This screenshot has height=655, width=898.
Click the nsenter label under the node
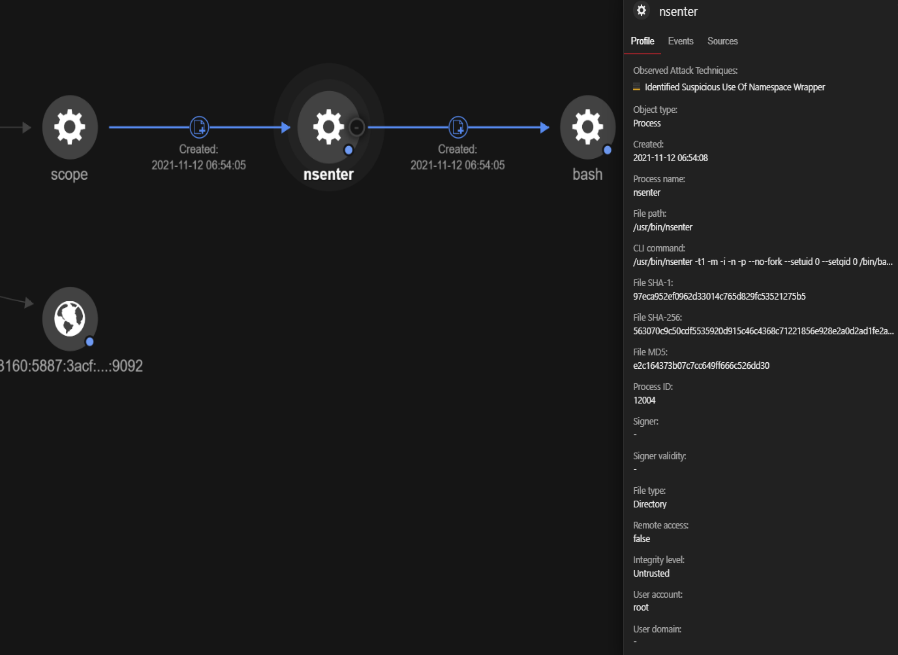tap(329, 174)
